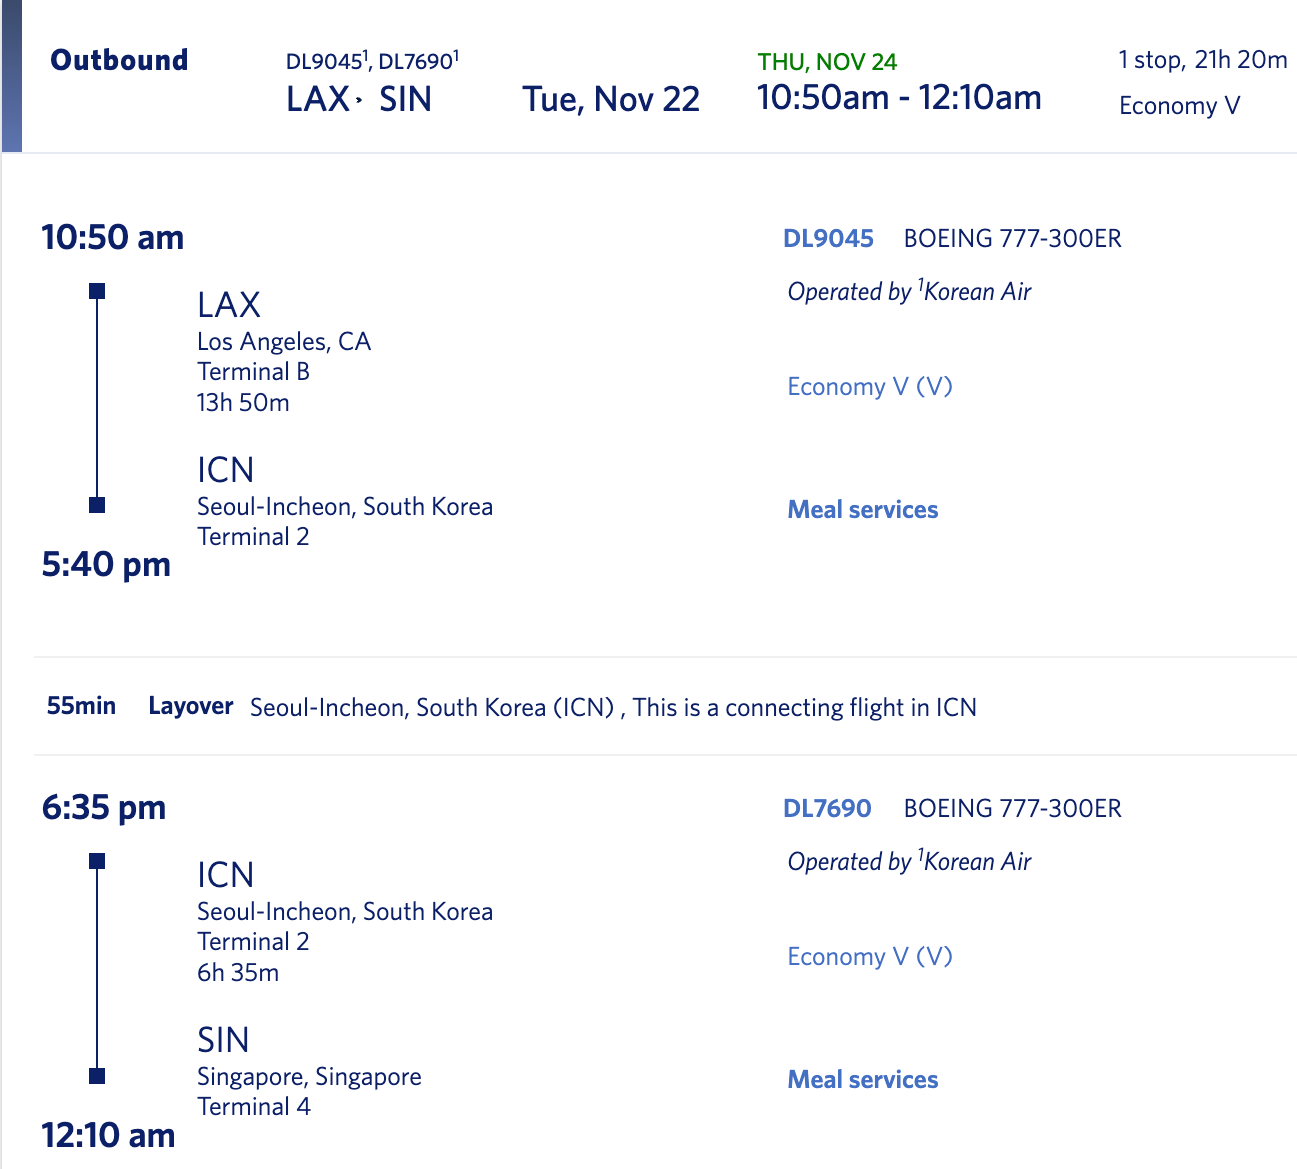The height and width of the screenshot is (1169, 1297).
Task: Click the ICN arrival marker on the first segment
Action: tap(97, 505)
